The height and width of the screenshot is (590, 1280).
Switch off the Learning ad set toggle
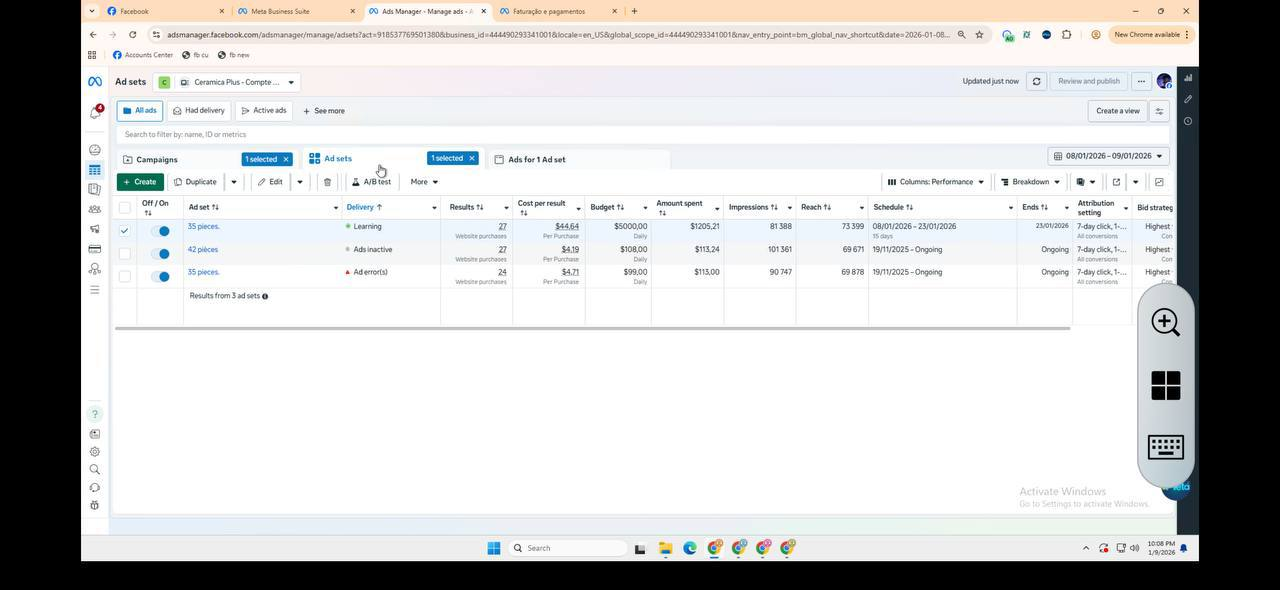[x=160, y=231]
